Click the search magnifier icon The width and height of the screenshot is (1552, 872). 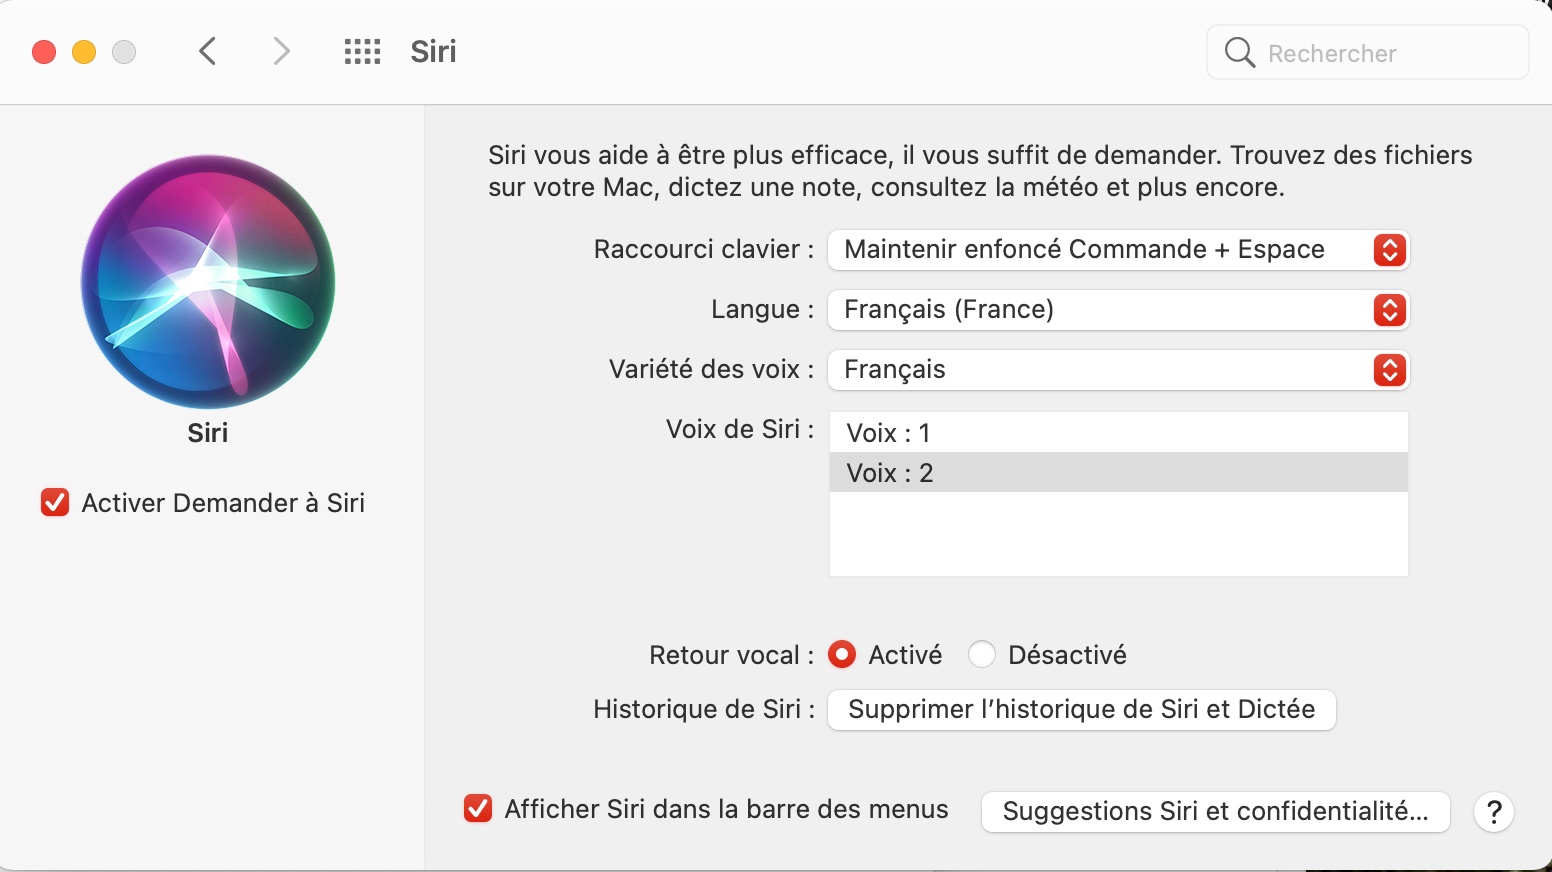pos(1239,52)
